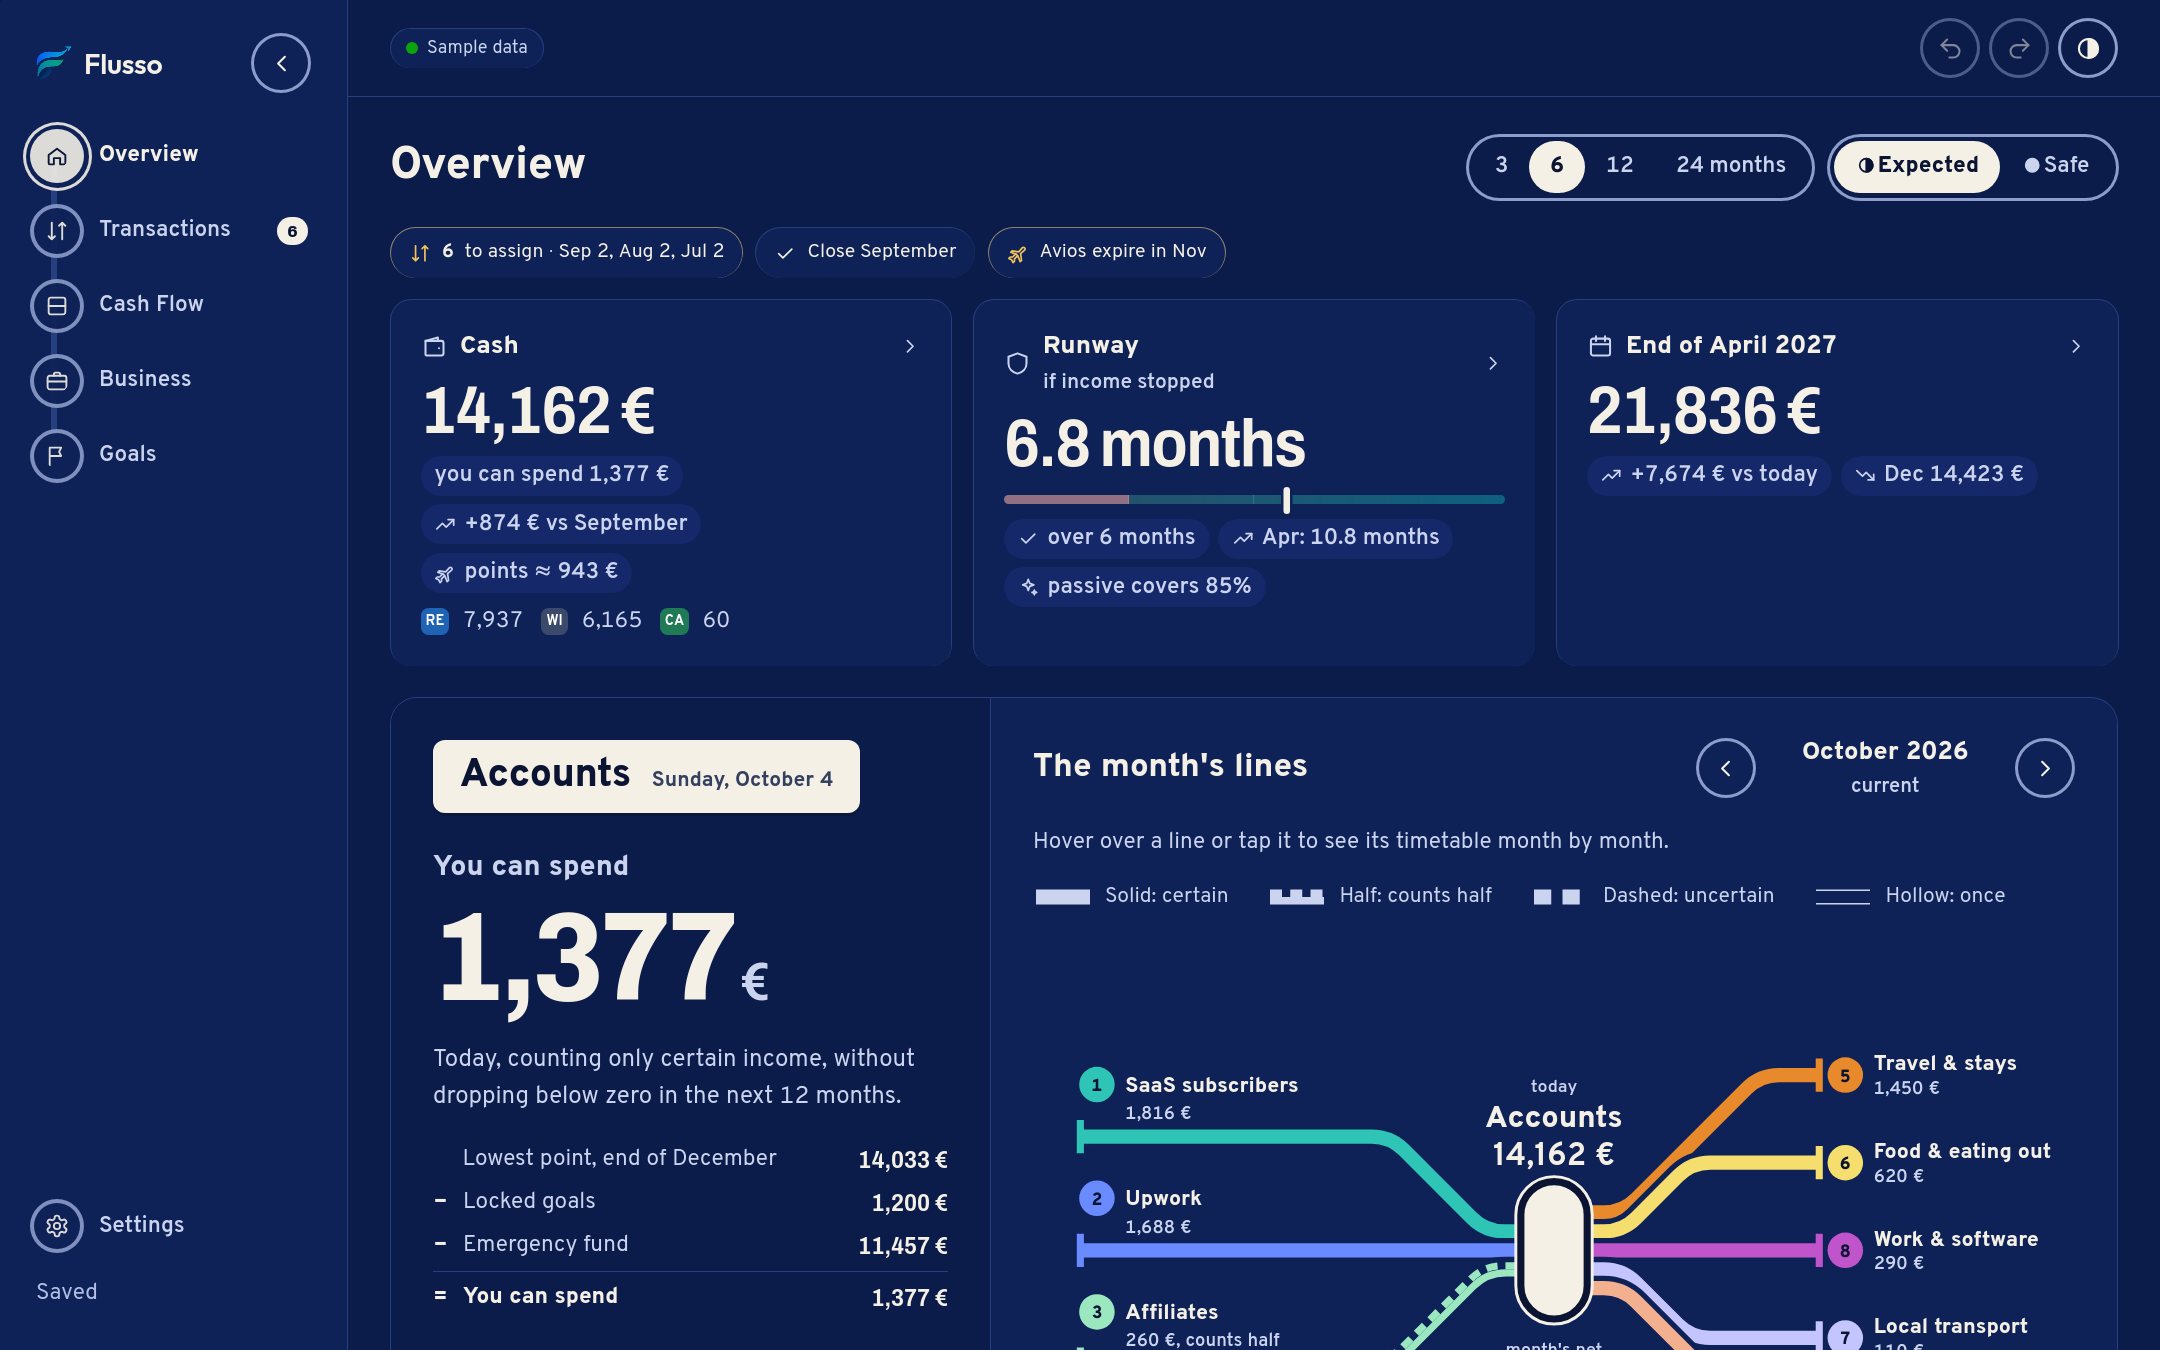
Task: Click the 'over 6 months' pill
Action: [x=1106, y=538]
